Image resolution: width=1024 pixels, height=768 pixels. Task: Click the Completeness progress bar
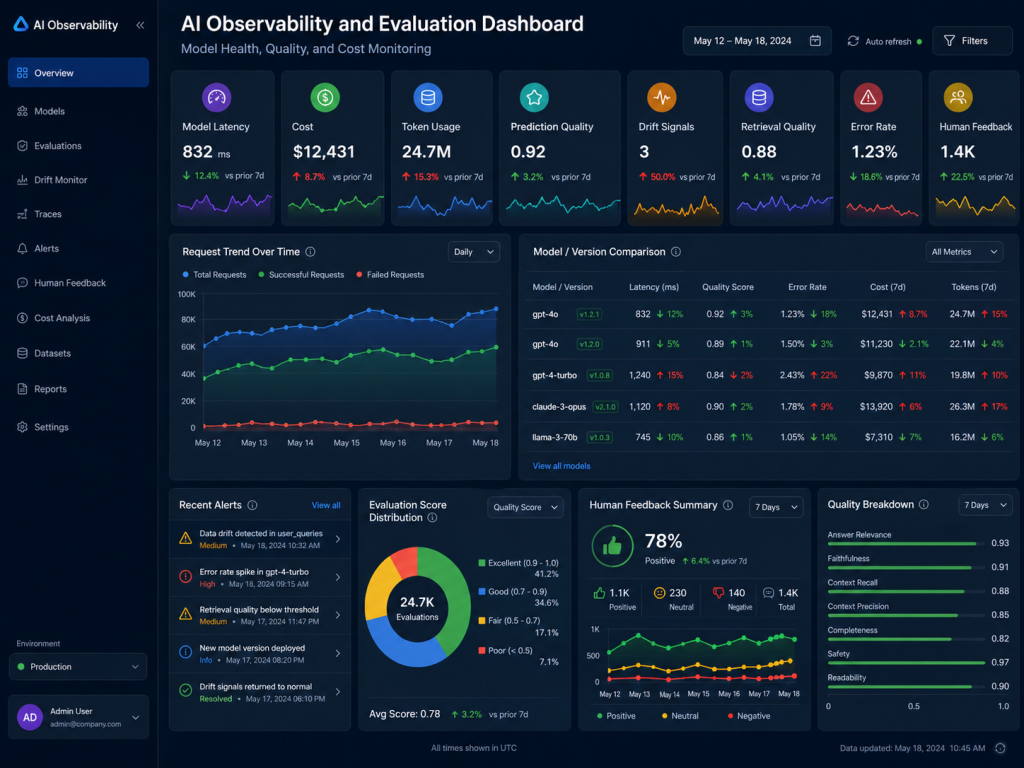coord(906,639)
